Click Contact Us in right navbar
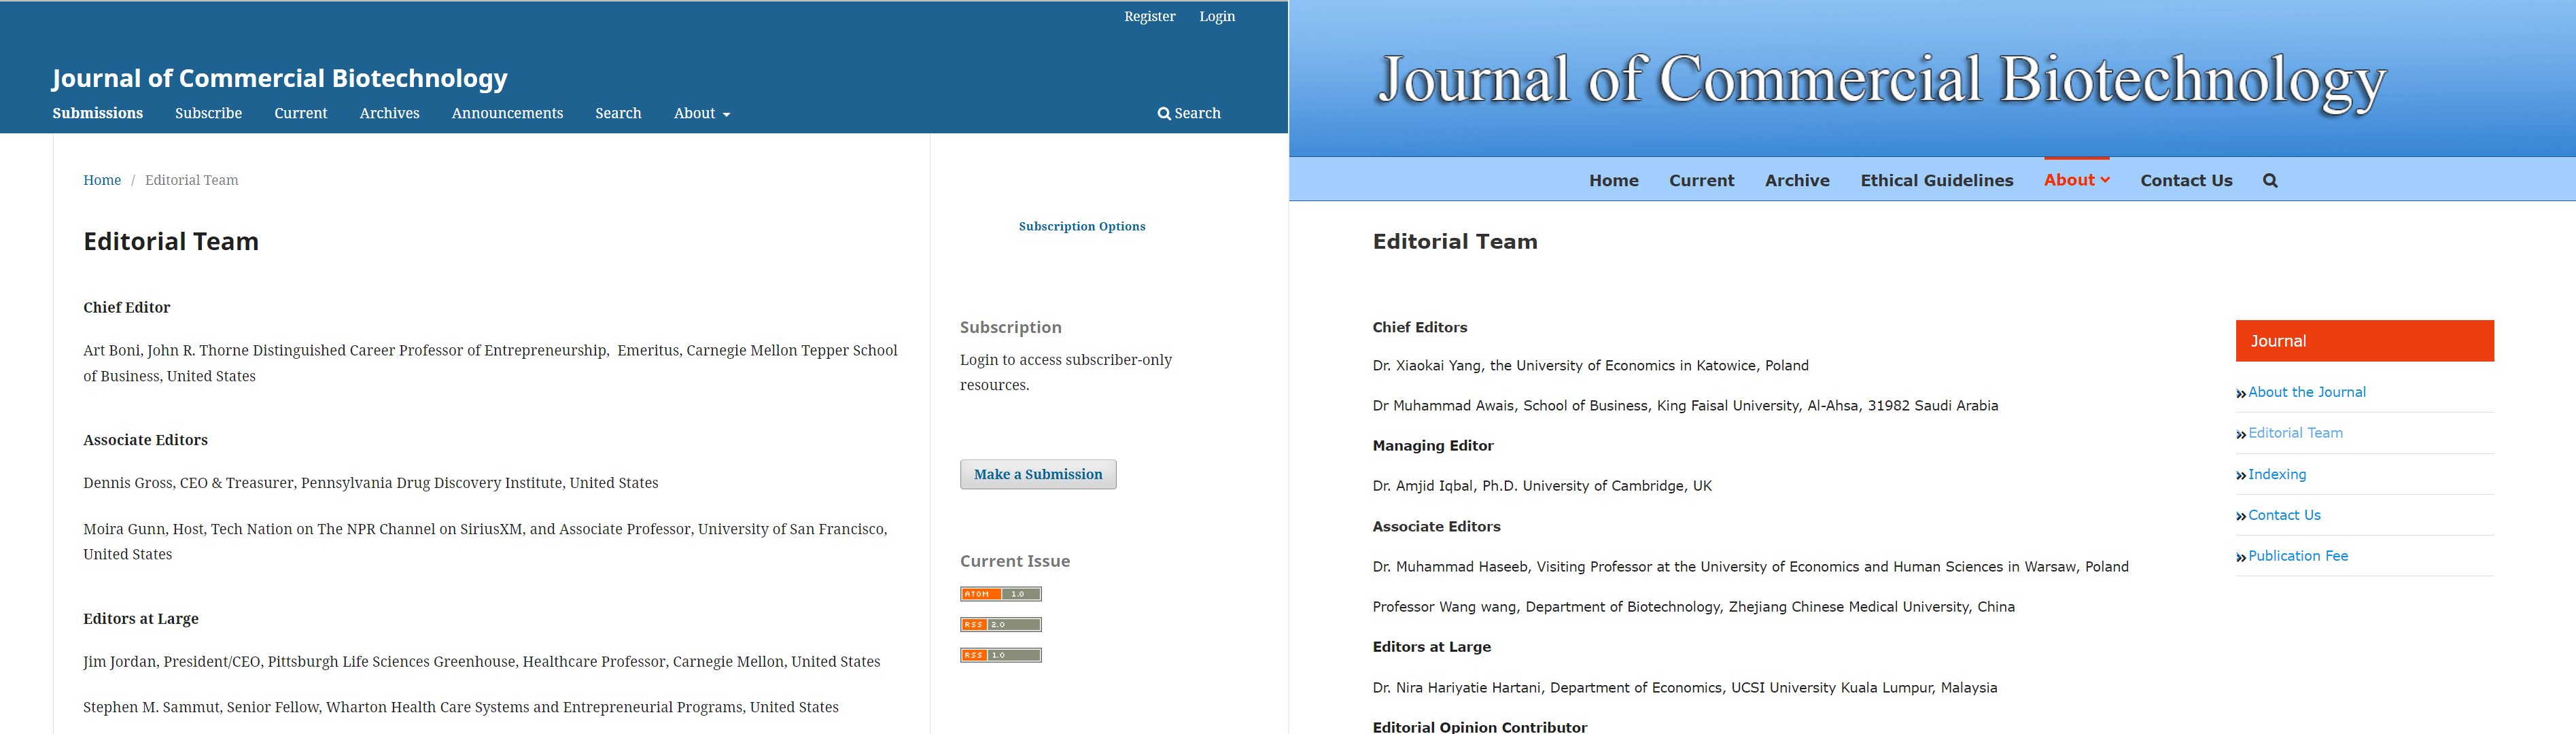 coord(2186,181)
